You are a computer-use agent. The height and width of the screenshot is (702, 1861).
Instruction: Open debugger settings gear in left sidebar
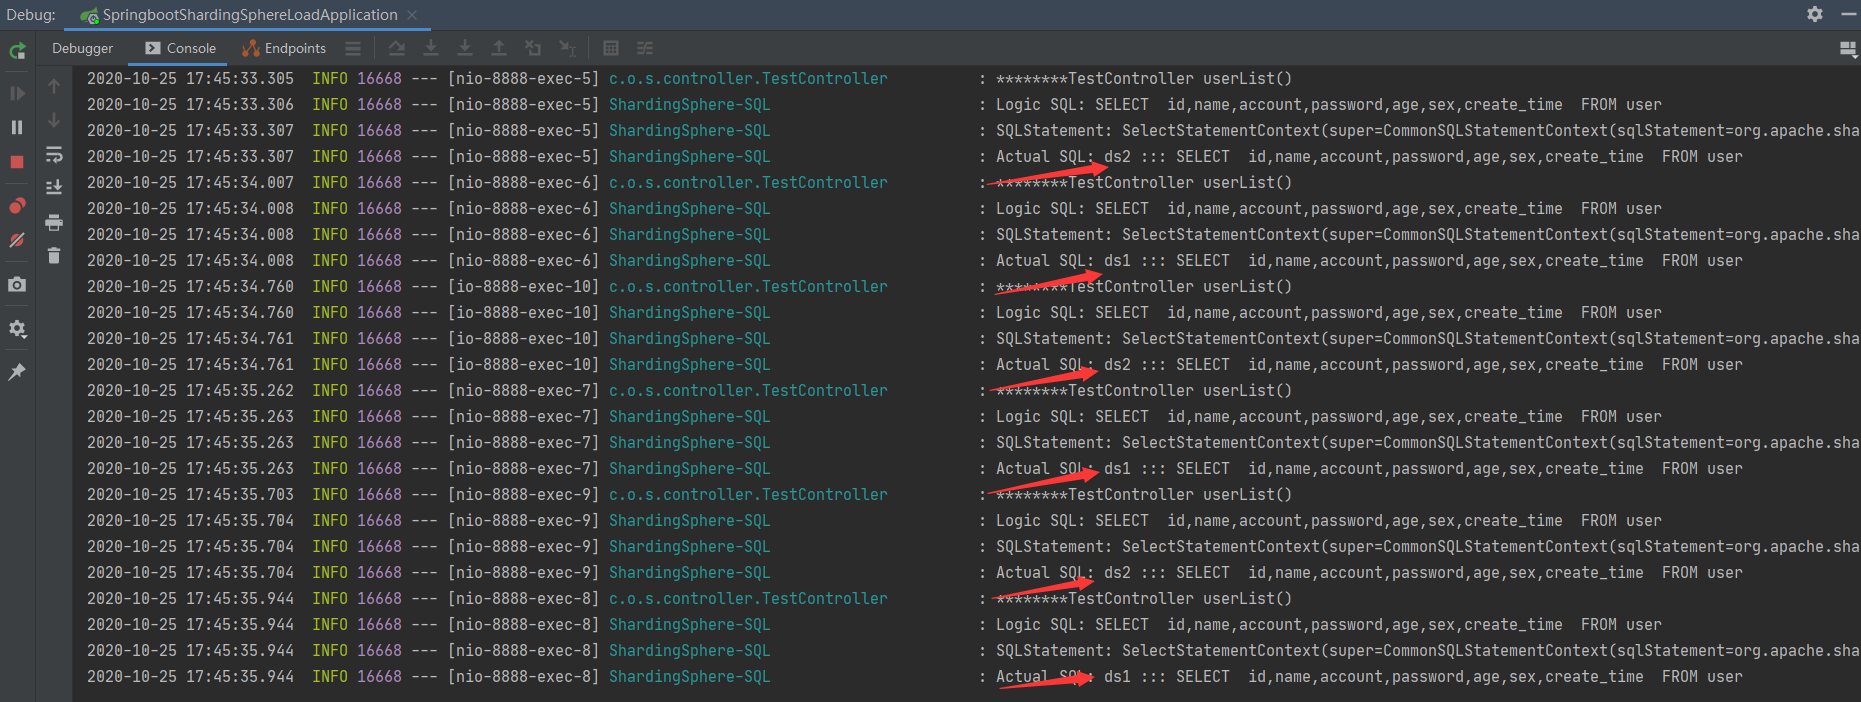(17, 329)
